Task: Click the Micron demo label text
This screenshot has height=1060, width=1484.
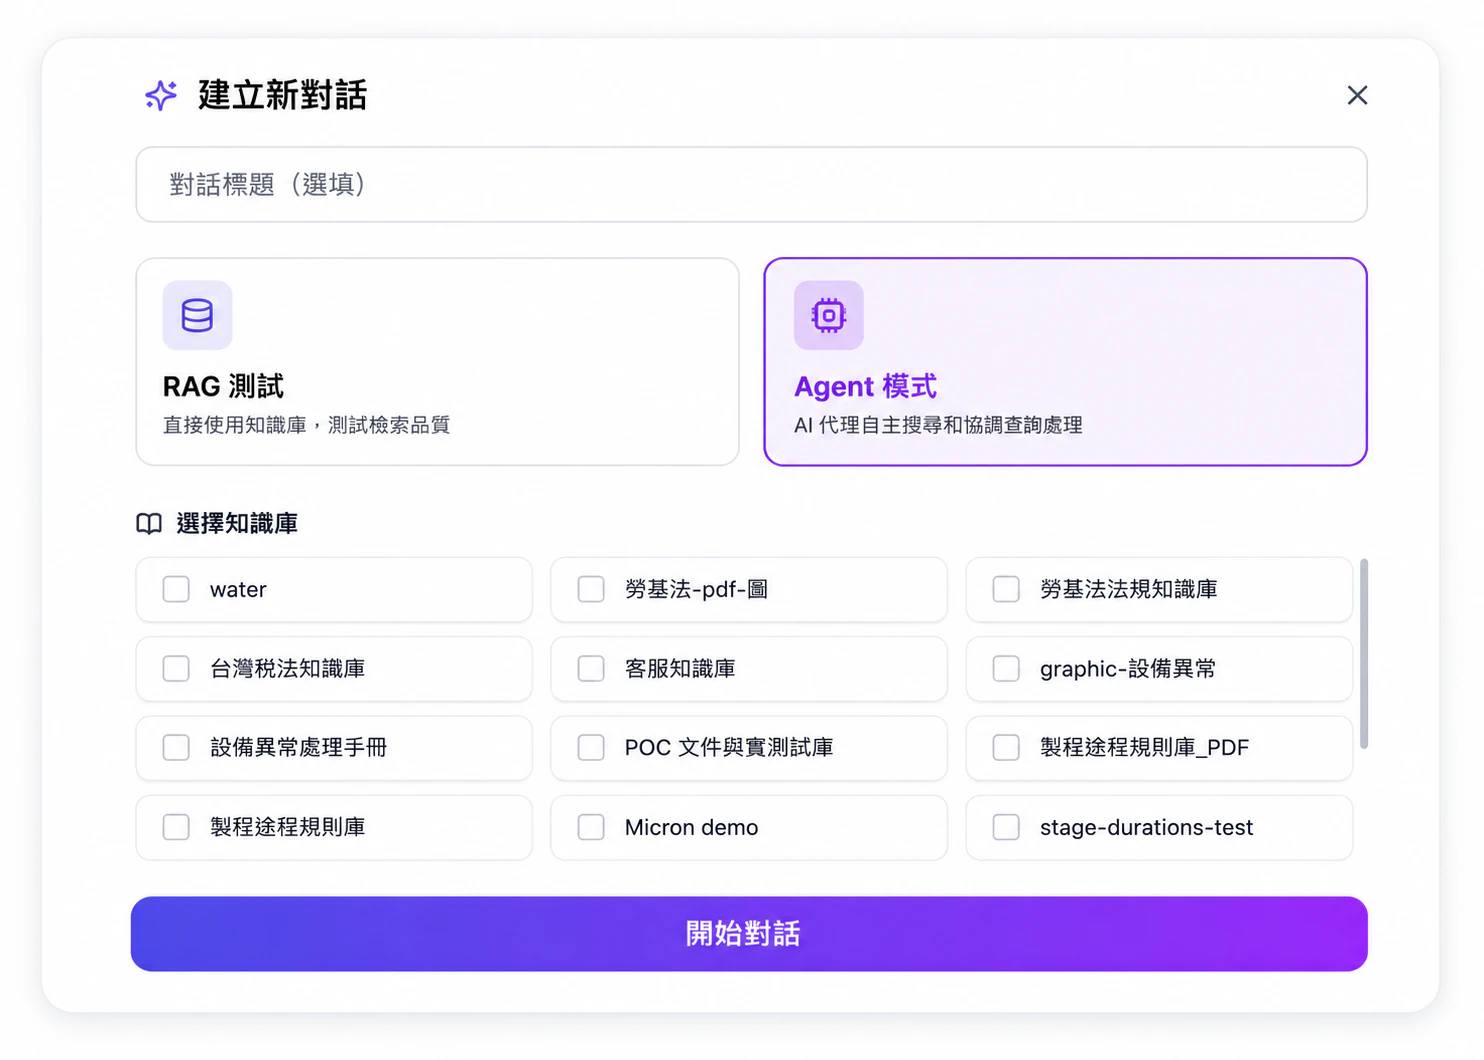Action: [x=691, y=828]
